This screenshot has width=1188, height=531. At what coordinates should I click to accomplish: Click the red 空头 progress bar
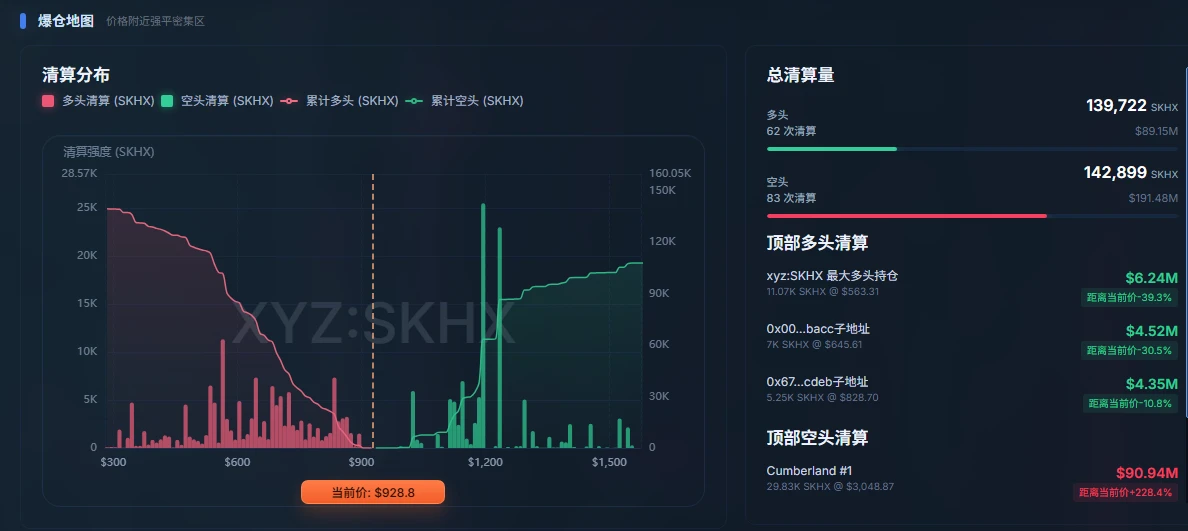pos(907,216)
